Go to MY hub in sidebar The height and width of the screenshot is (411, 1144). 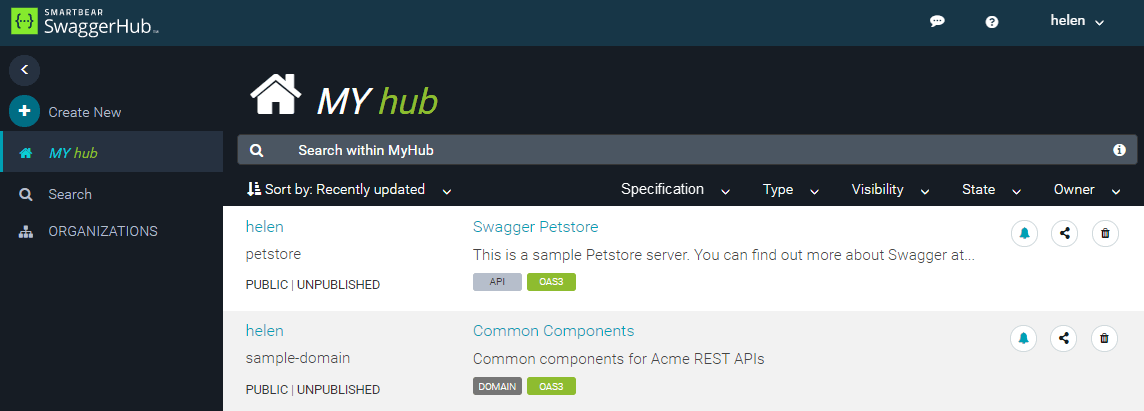73,153
